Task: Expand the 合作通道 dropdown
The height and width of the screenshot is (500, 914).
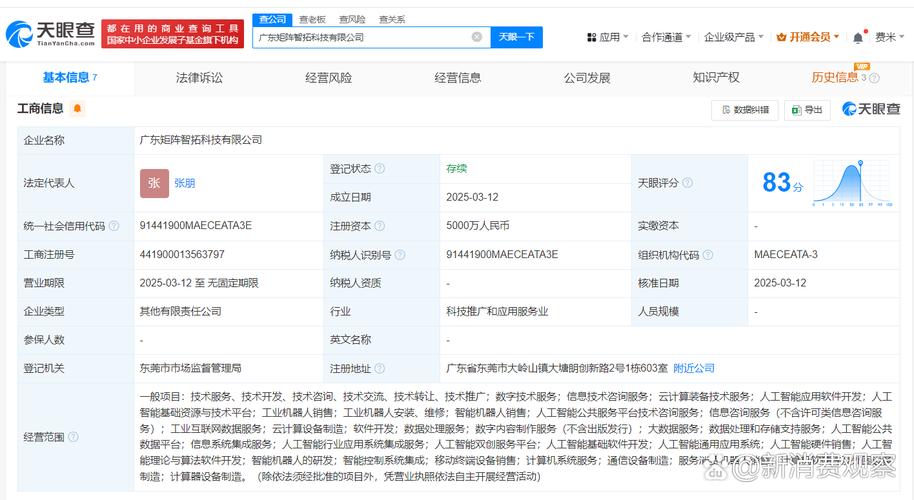Action: 666,37
